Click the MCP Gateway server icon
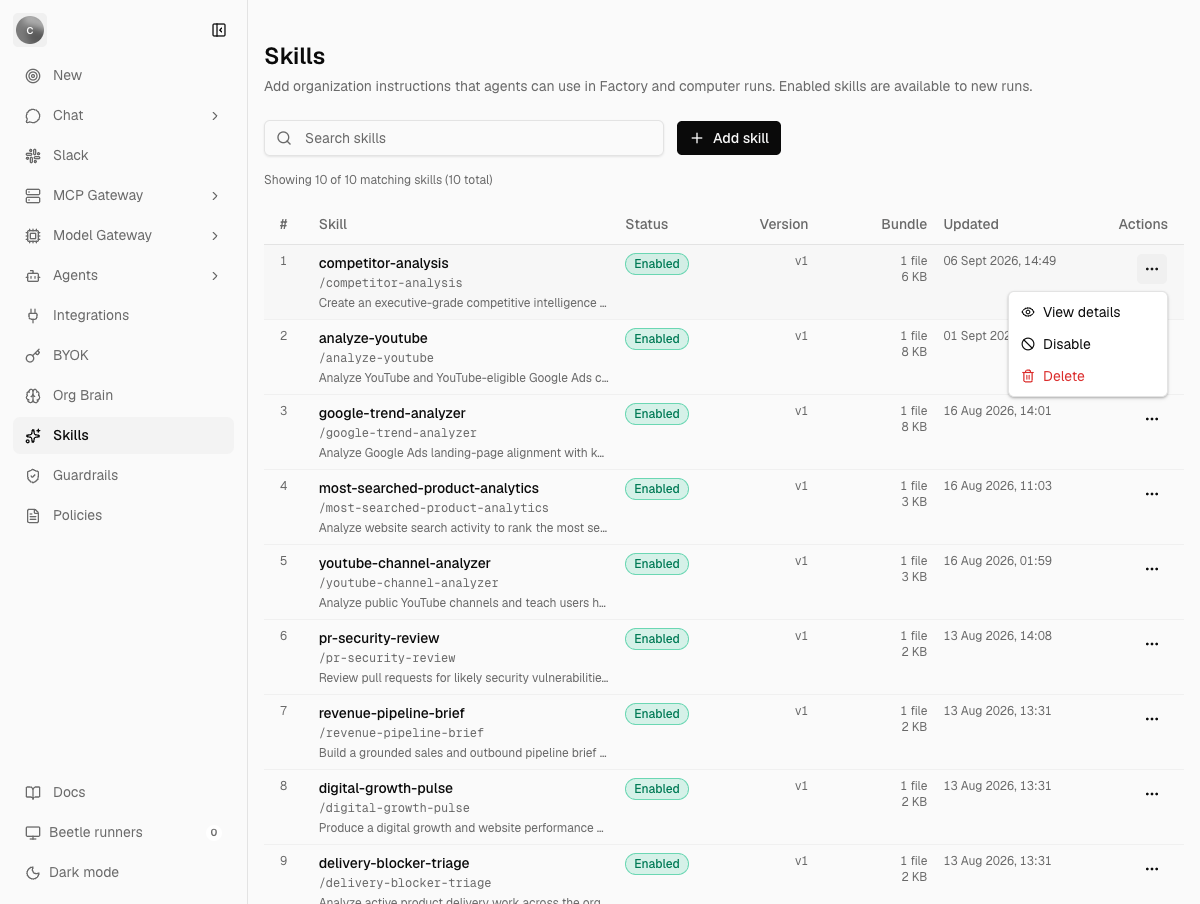 (33, 195)
